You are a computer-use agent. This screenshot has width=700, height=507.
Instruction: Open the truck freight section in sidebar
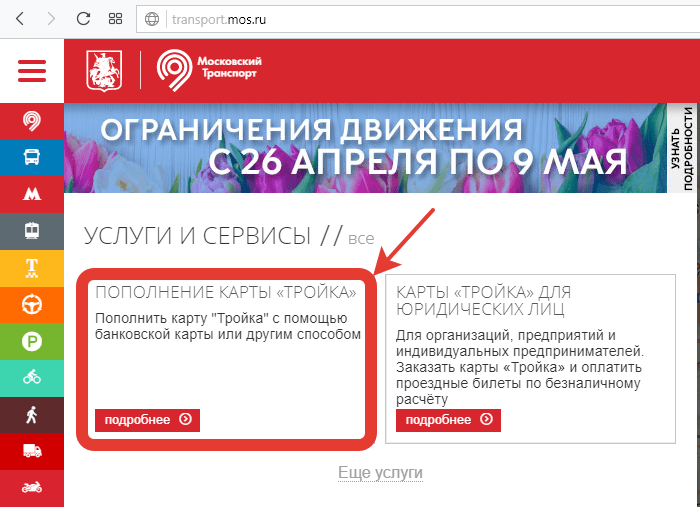pyautogui.click(x=32, y=451)
